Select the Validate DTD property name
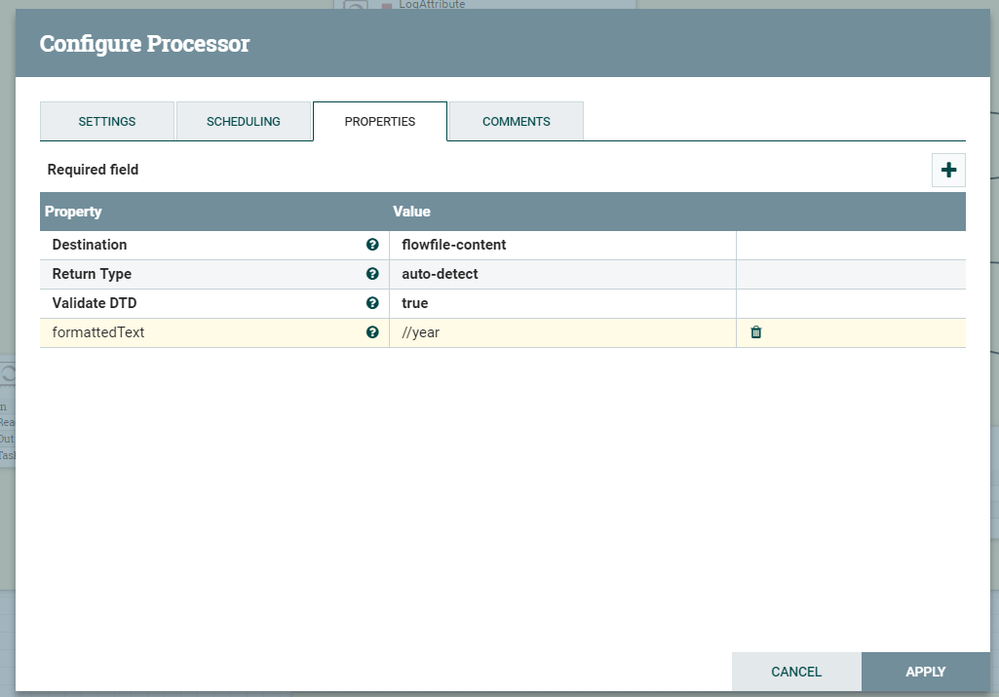Screen dimensions: 999x697 (94, 303)
